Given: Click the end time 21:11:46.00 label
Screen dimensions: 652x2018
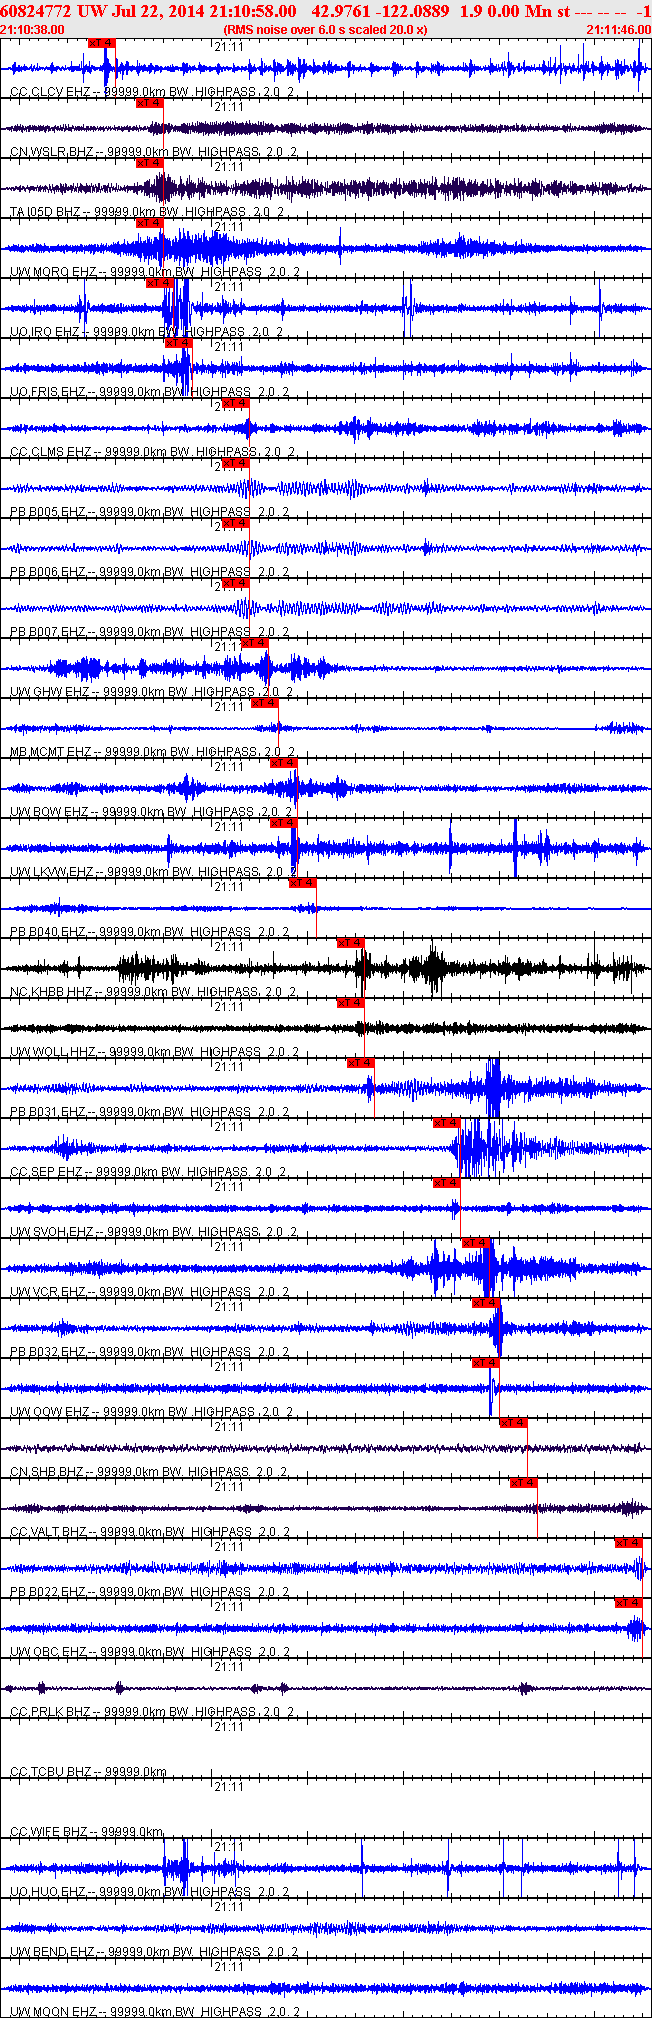Looking at the screenshot, I should click(x=618, y=30).
